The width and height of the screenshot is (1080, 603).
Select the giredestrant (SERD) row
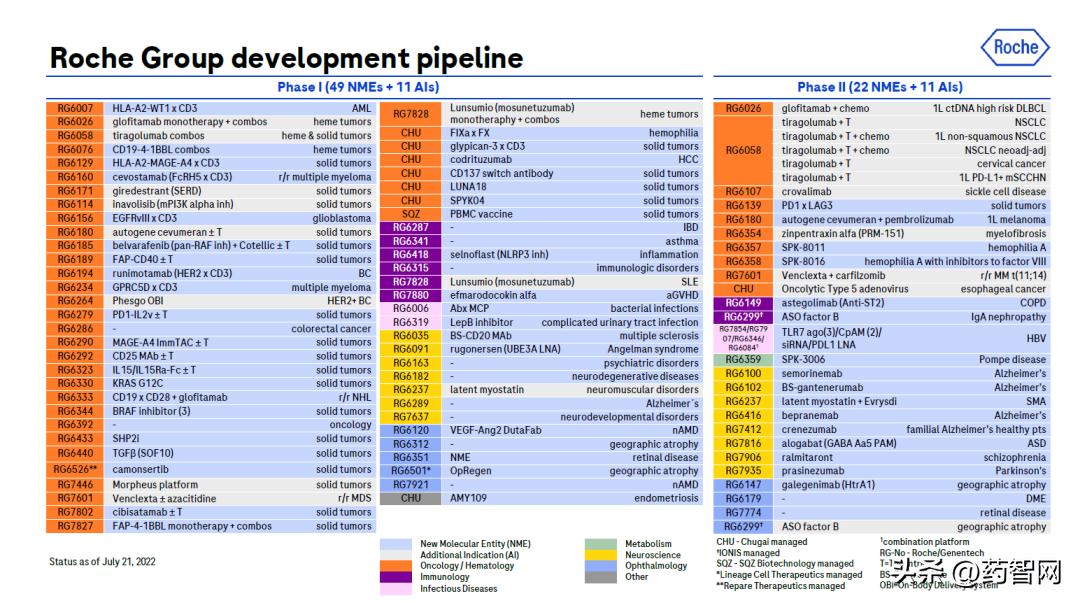(240, 191)
